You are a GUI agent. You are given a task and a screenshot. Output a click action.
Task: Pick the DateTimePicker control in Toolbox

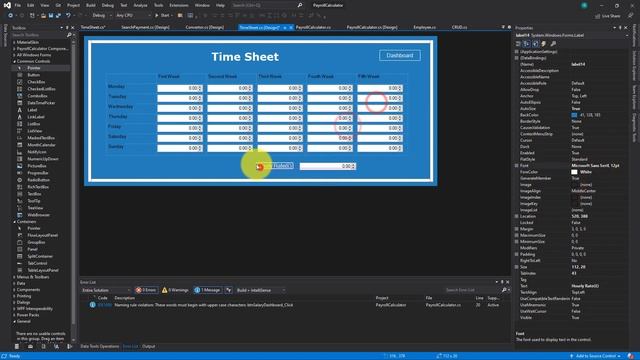click(41, 103)
